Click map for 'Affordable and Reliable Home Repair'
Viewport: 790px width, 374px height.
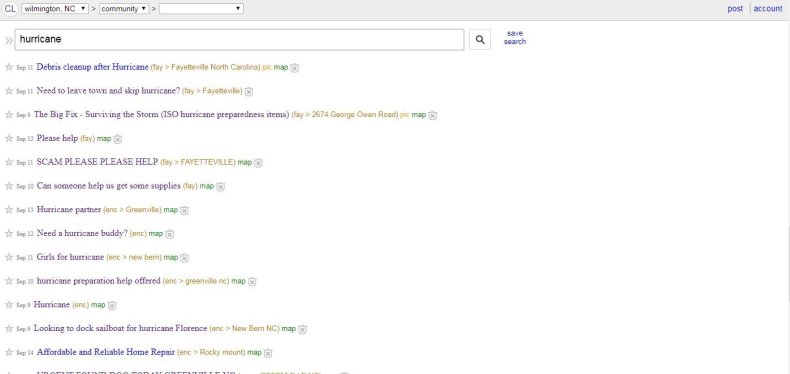tap(254, 352)
